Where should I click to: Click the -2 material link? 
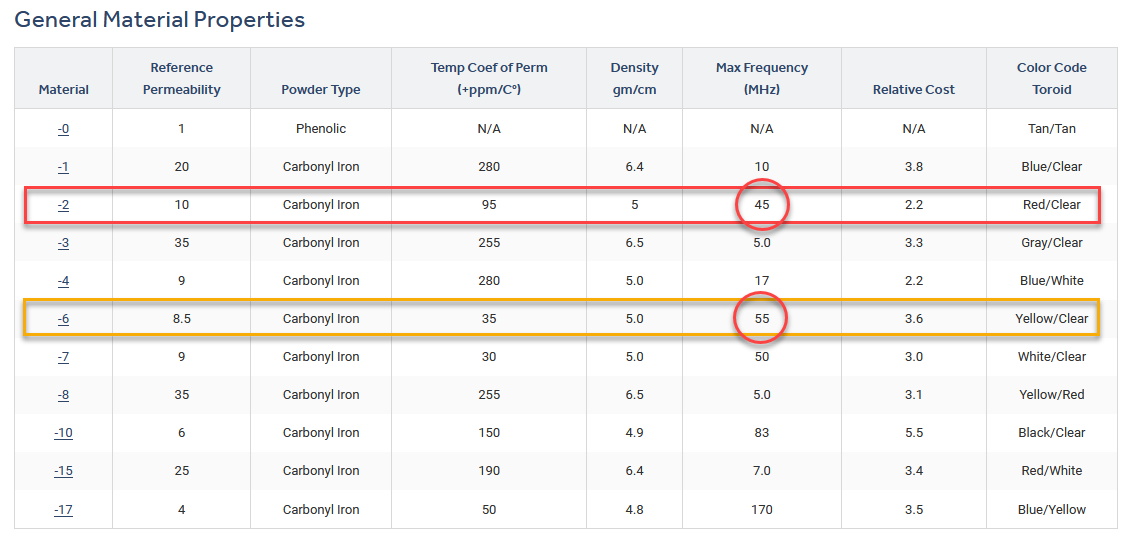point(63,205)
